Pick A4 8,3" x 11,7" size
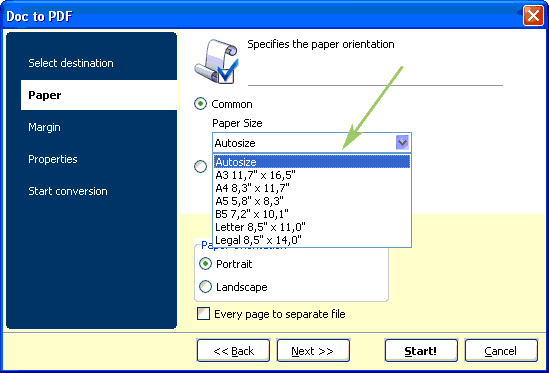 (x=312, y=188)
